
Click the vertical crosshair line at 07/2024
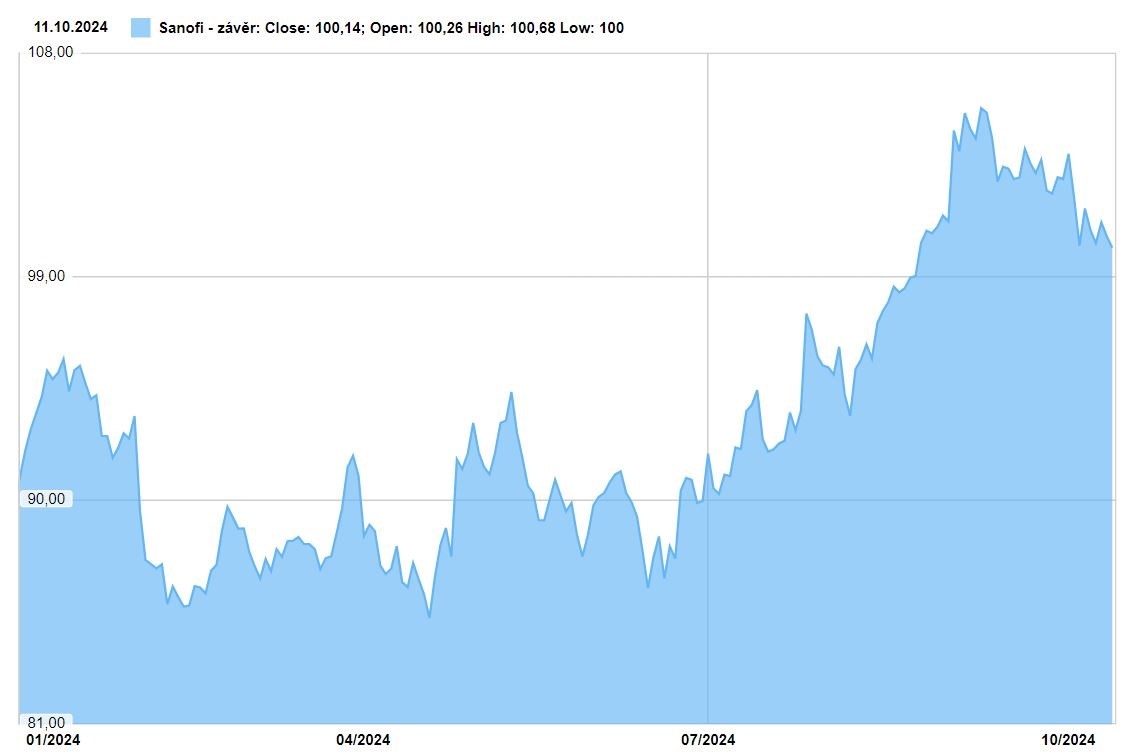pos(708,300)
